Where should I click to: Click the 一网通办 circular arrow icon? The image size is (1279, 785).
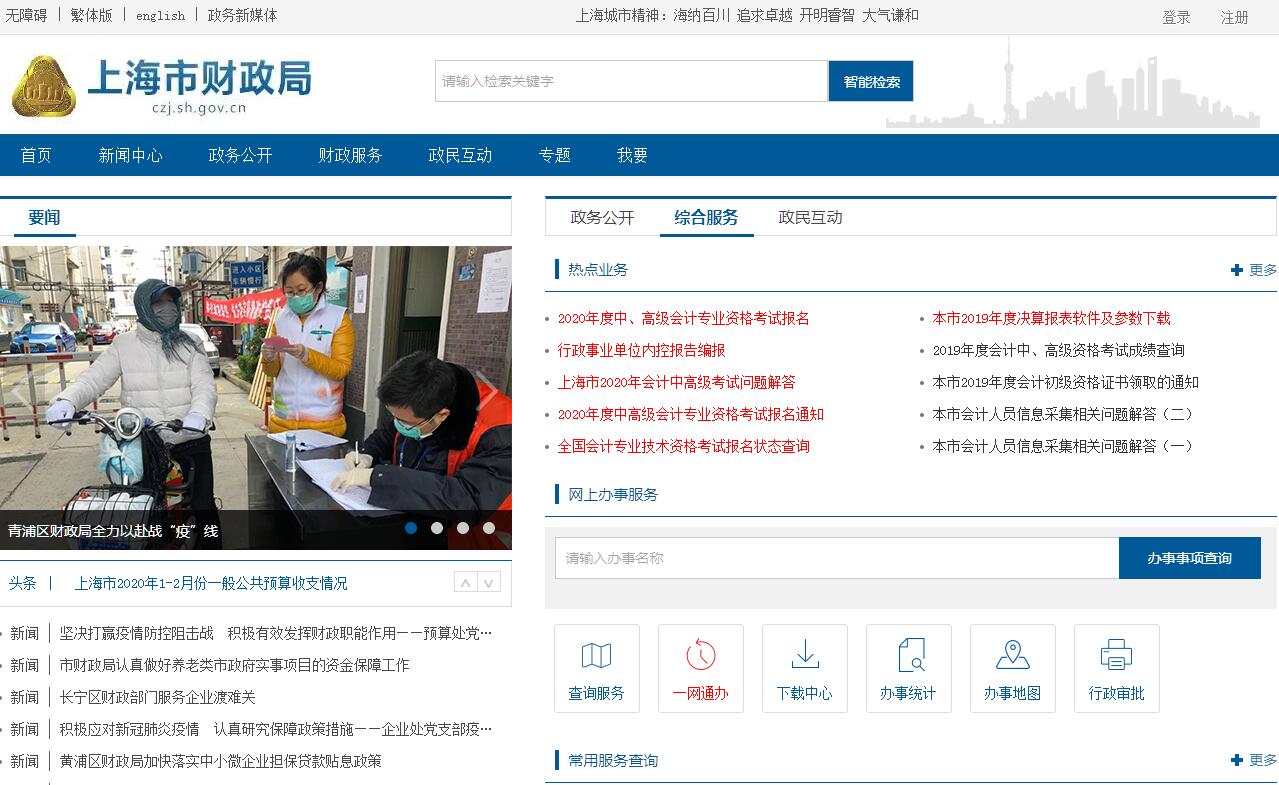(700, 656)
